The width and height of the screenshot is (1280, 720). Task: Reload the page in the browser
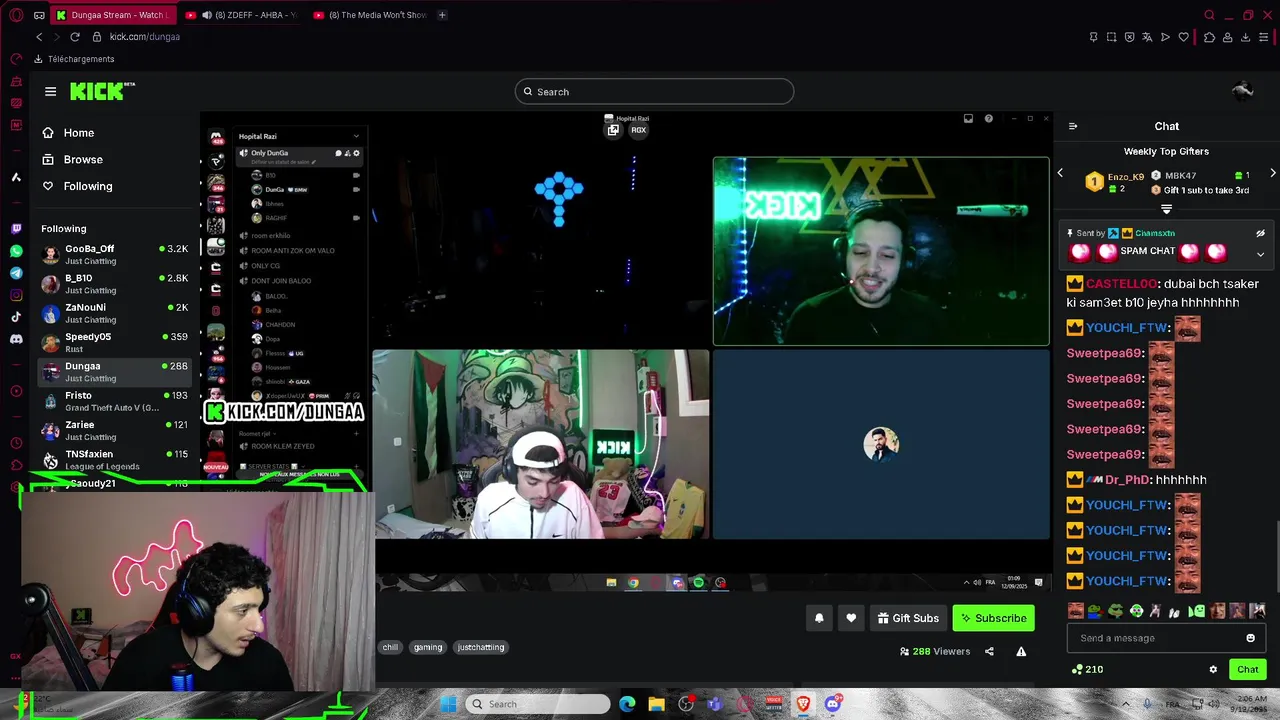click(75, 37)
